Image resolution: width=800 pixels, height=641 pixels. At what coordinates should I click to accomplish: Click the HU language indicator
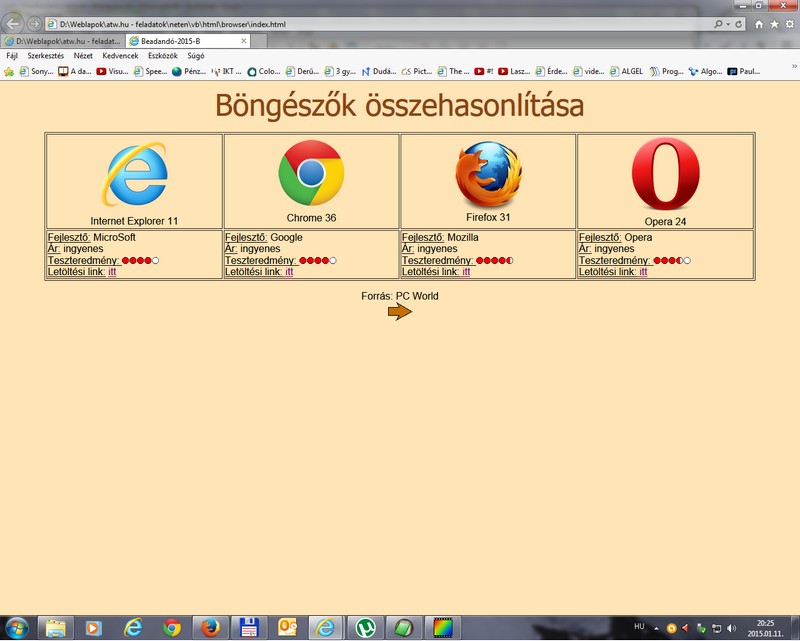click(x=639, y=626)
